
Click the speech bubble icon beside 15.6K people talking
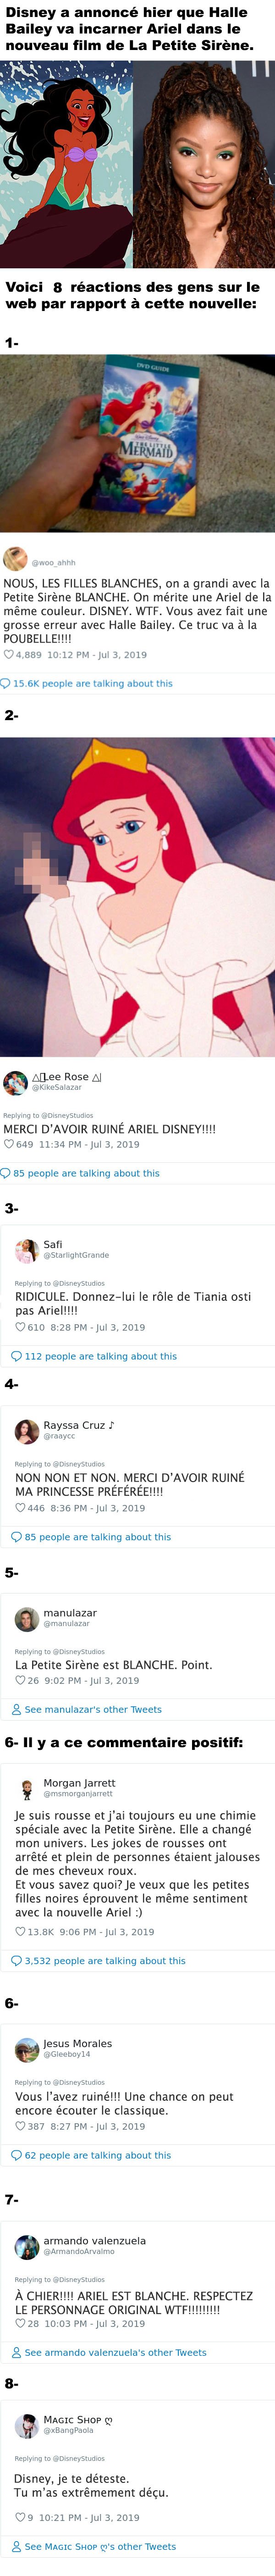click(x=6, y=683)
